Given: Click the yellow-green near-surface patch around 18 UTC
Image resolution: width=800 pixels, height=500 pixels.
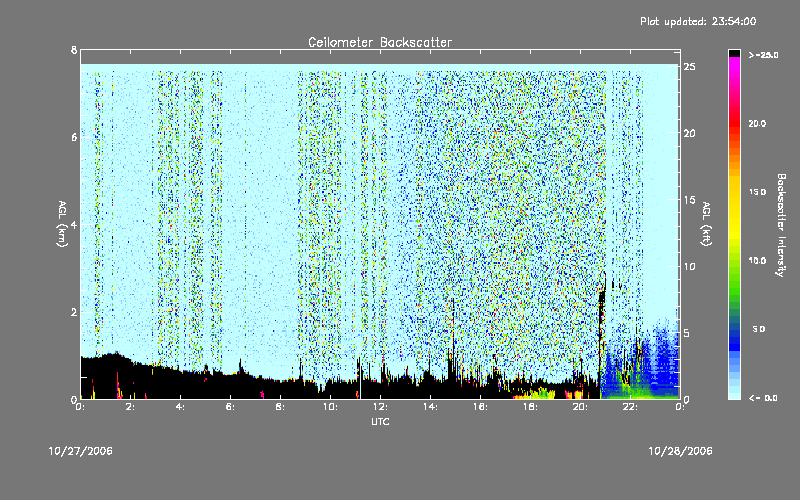Looking at the screenshot, I should click(534, 393).
